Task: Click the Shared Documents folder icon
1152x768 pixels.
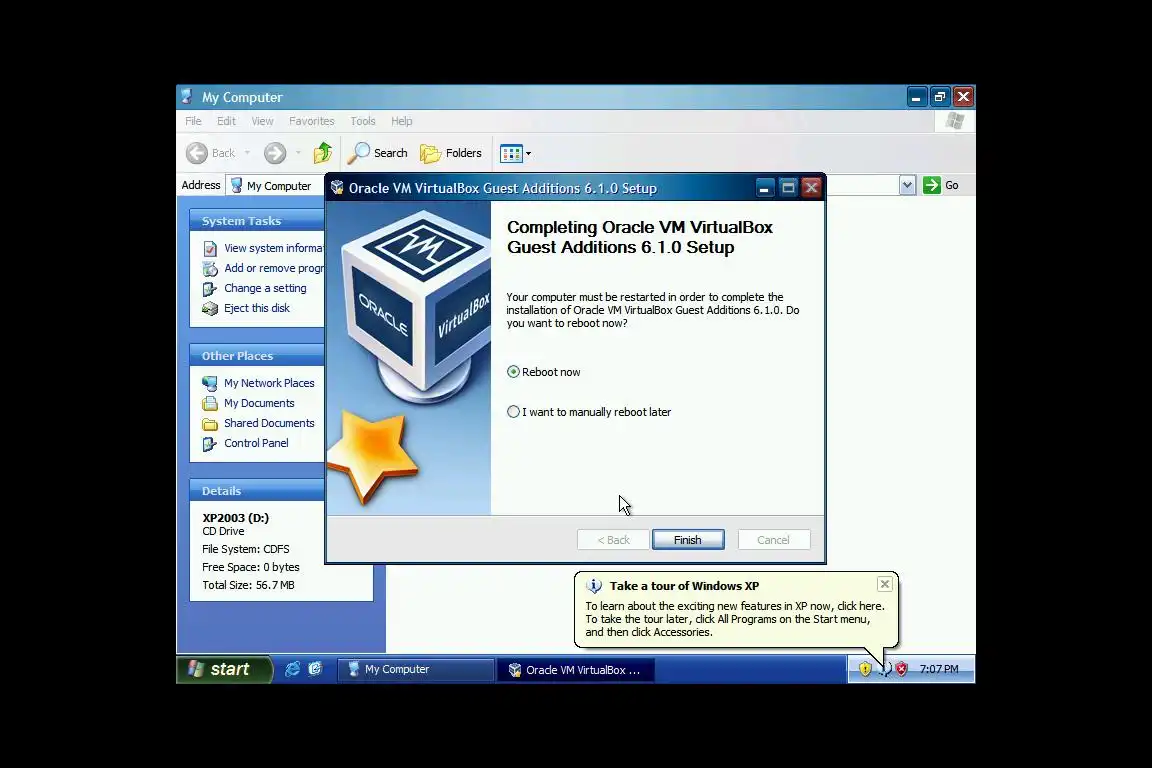Action: pos(210,423)
